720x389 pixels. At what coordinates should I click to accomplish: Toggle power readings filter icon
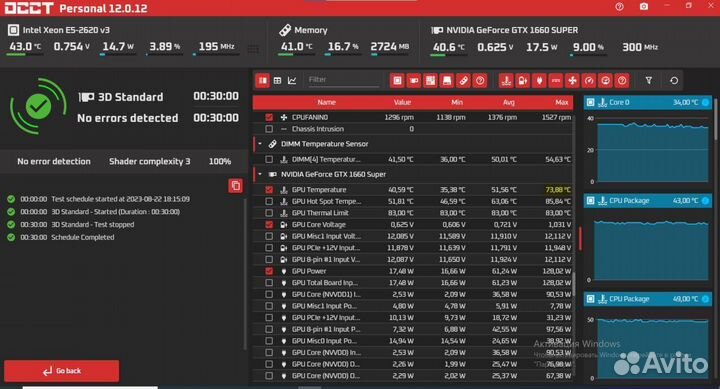(x=539, y=80)
